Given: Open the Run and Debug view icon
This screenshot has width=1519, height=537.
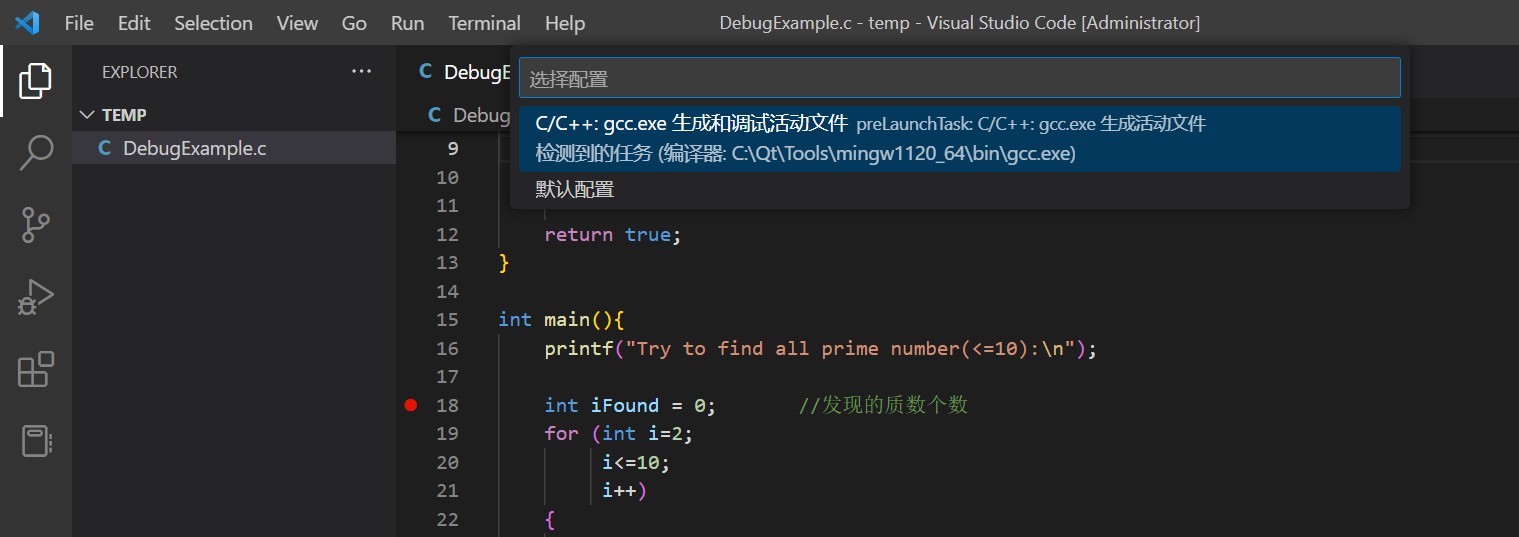Looking at the screenshot, I should click(35, 298).
